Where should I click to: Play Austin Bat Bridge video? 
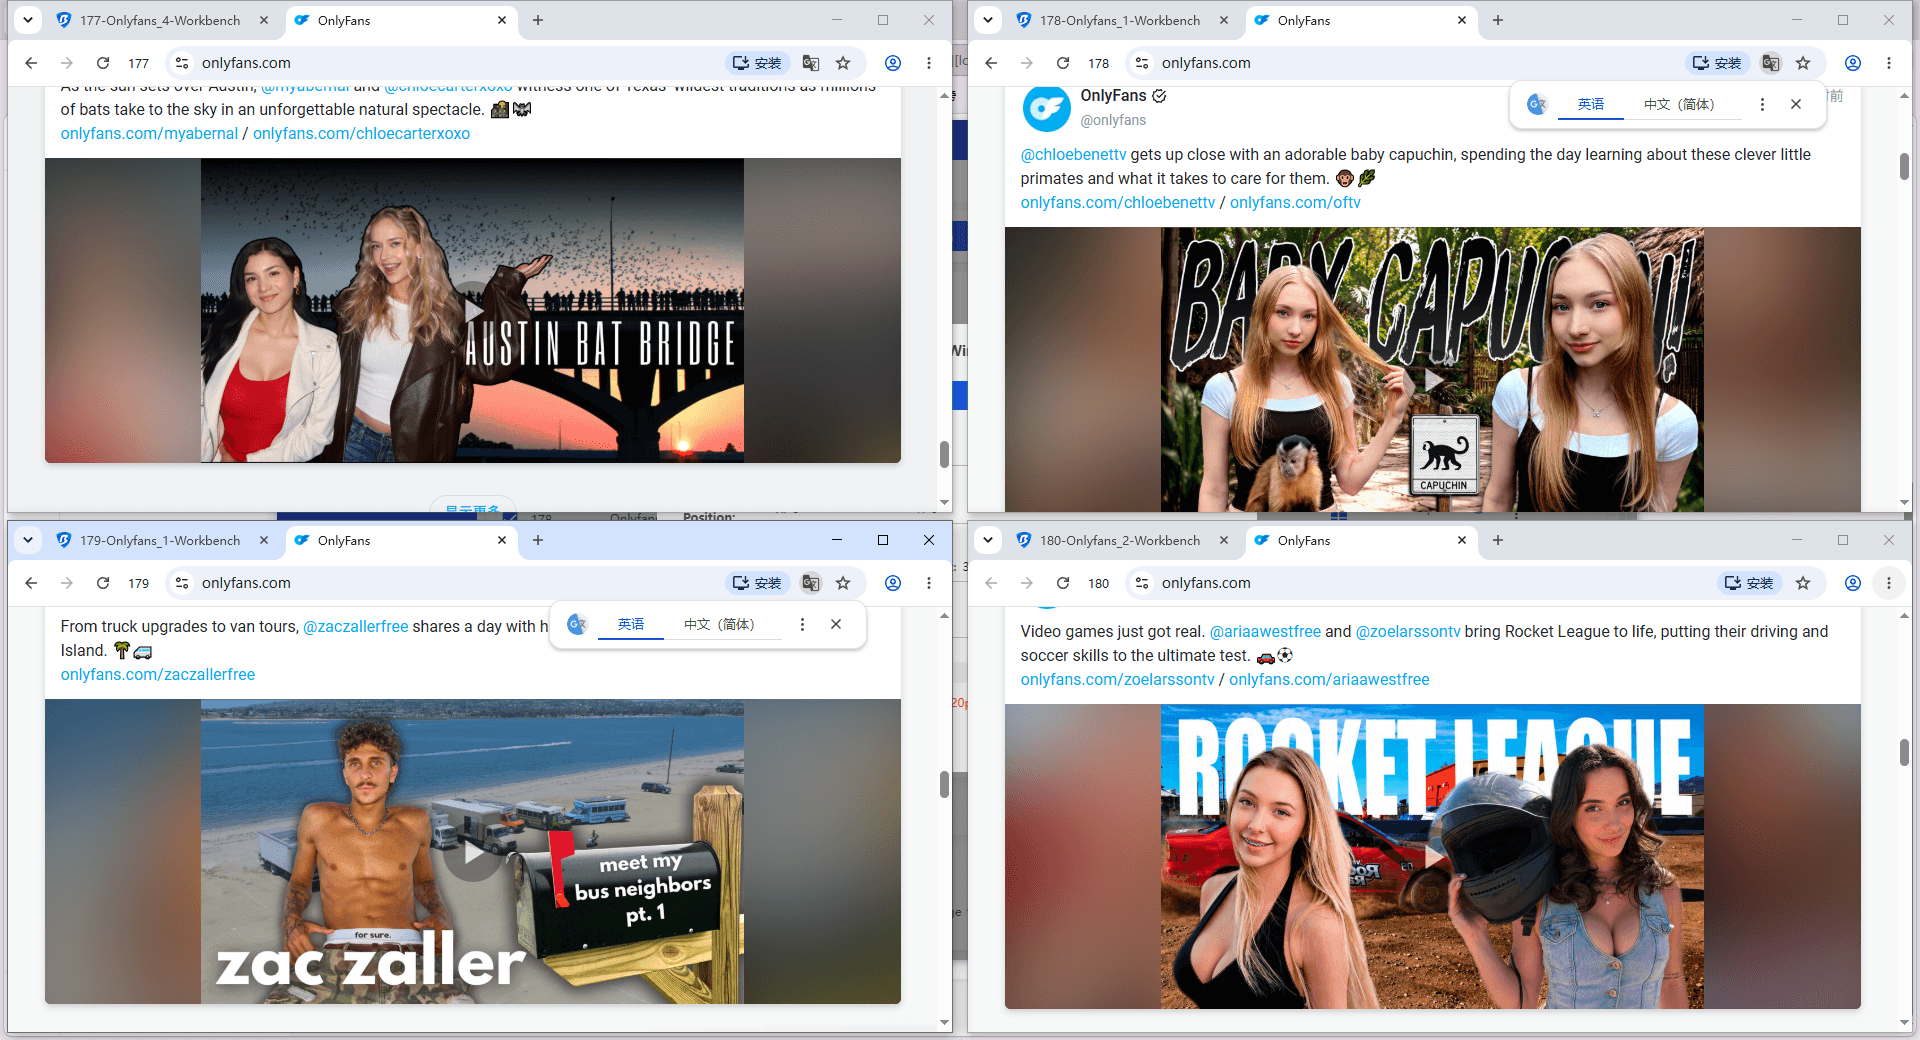pyautogui.click(x=472, y=310)
